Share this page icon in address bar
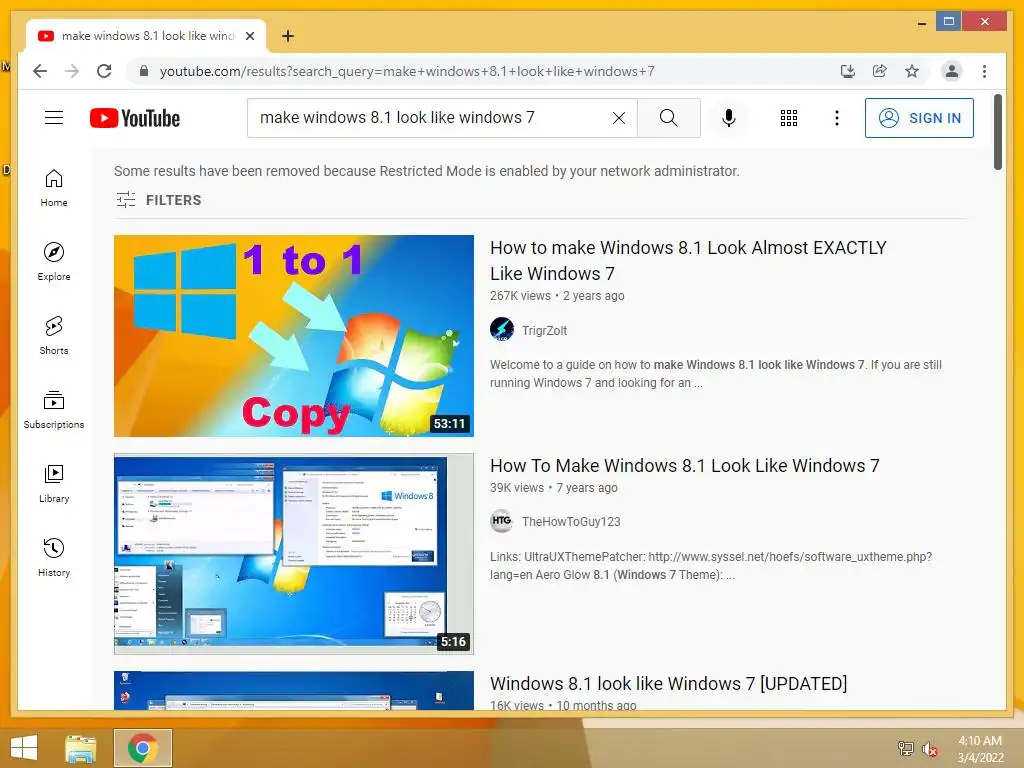The width and height of the screenshot is (1024, 768). [x=880, y=71]
